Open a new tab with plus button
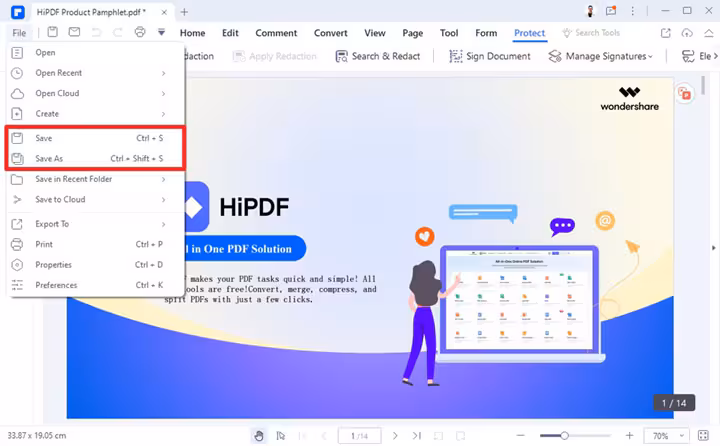This screenshot has width=720, height=446. (x=184, y=12)
